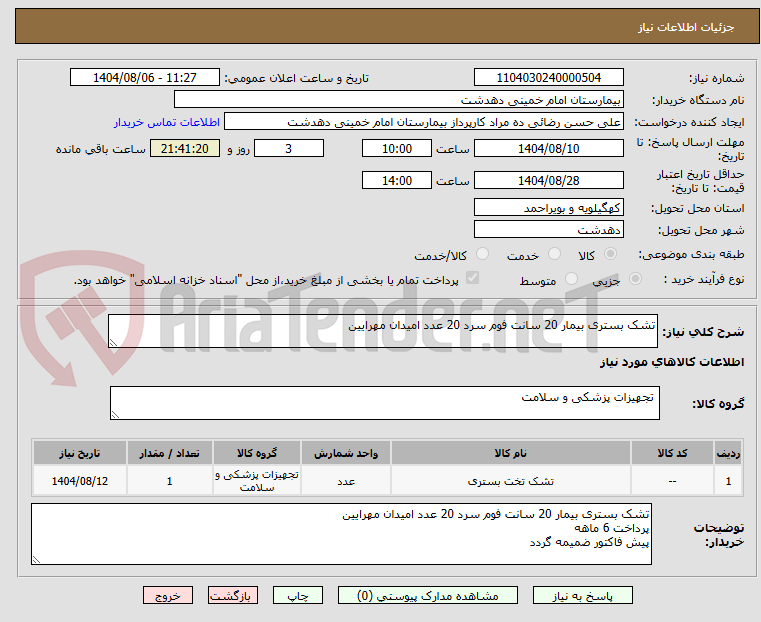
Task: Click the تعداد / مقدار column header
Action: (169, 453)
